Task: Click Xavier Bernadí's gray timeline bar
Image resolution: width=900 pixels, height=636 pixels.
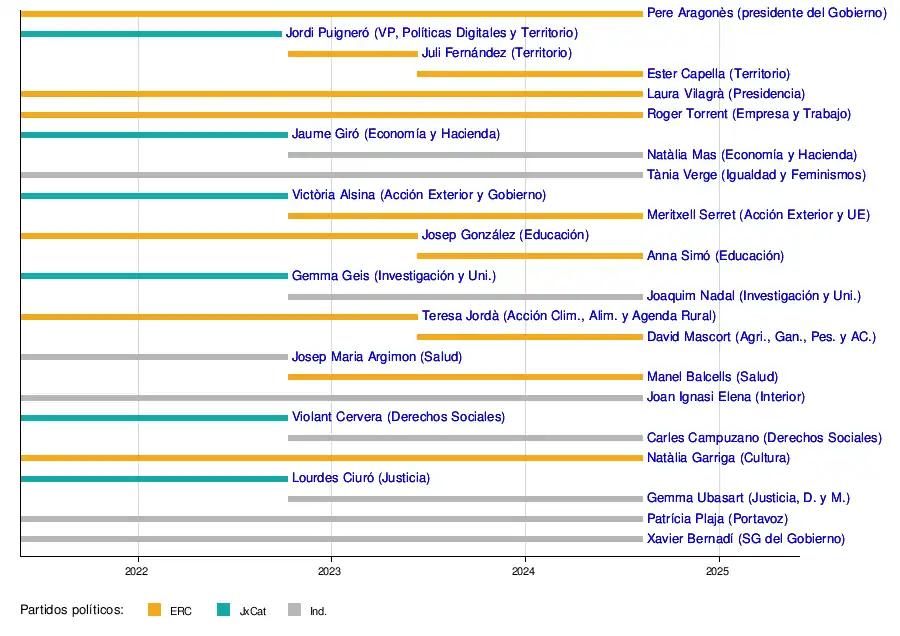Action: (331, 539)
